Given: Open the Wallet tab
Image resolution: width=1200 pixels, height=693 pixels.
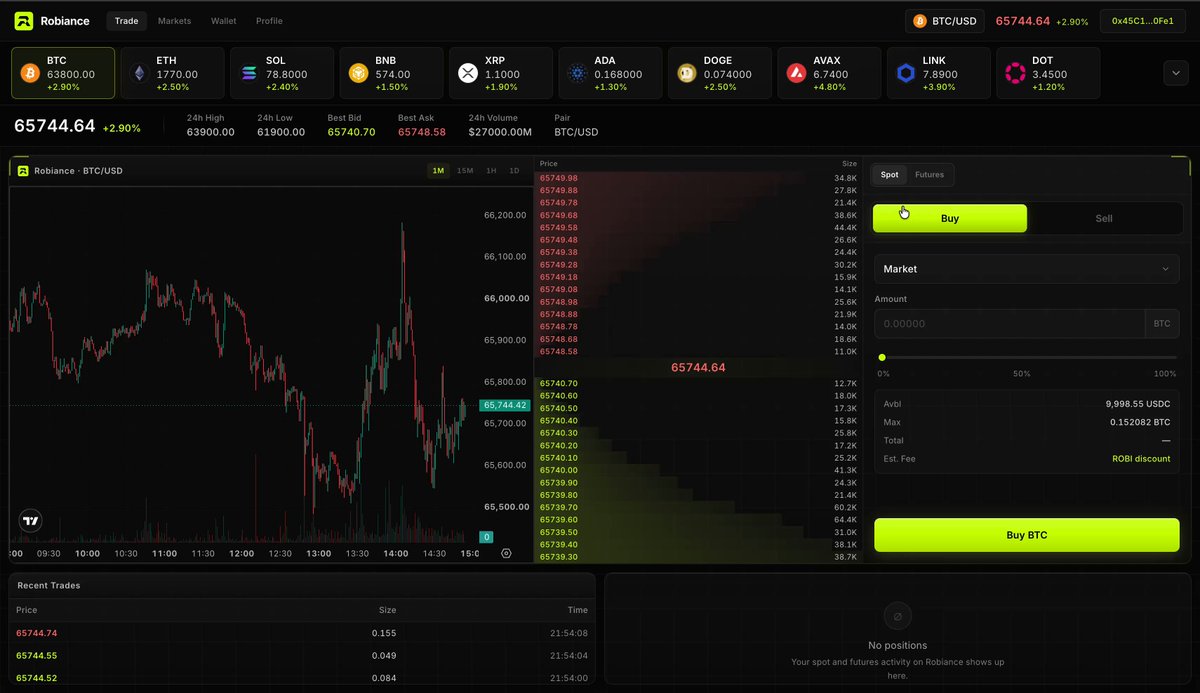Looking at the screenshot, I should pyautogui.click(x=223, y=21).
